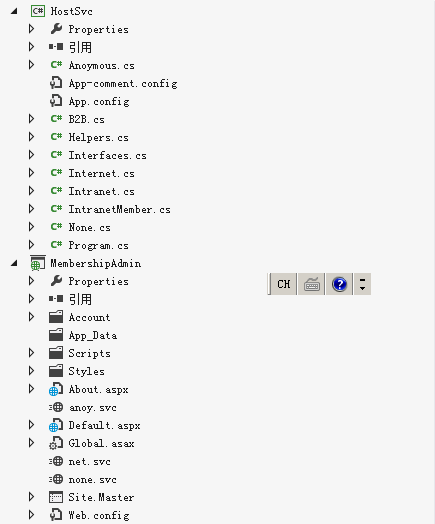Click the anoy.svc service file icon
Screen dimensions: 435x524
56,407
